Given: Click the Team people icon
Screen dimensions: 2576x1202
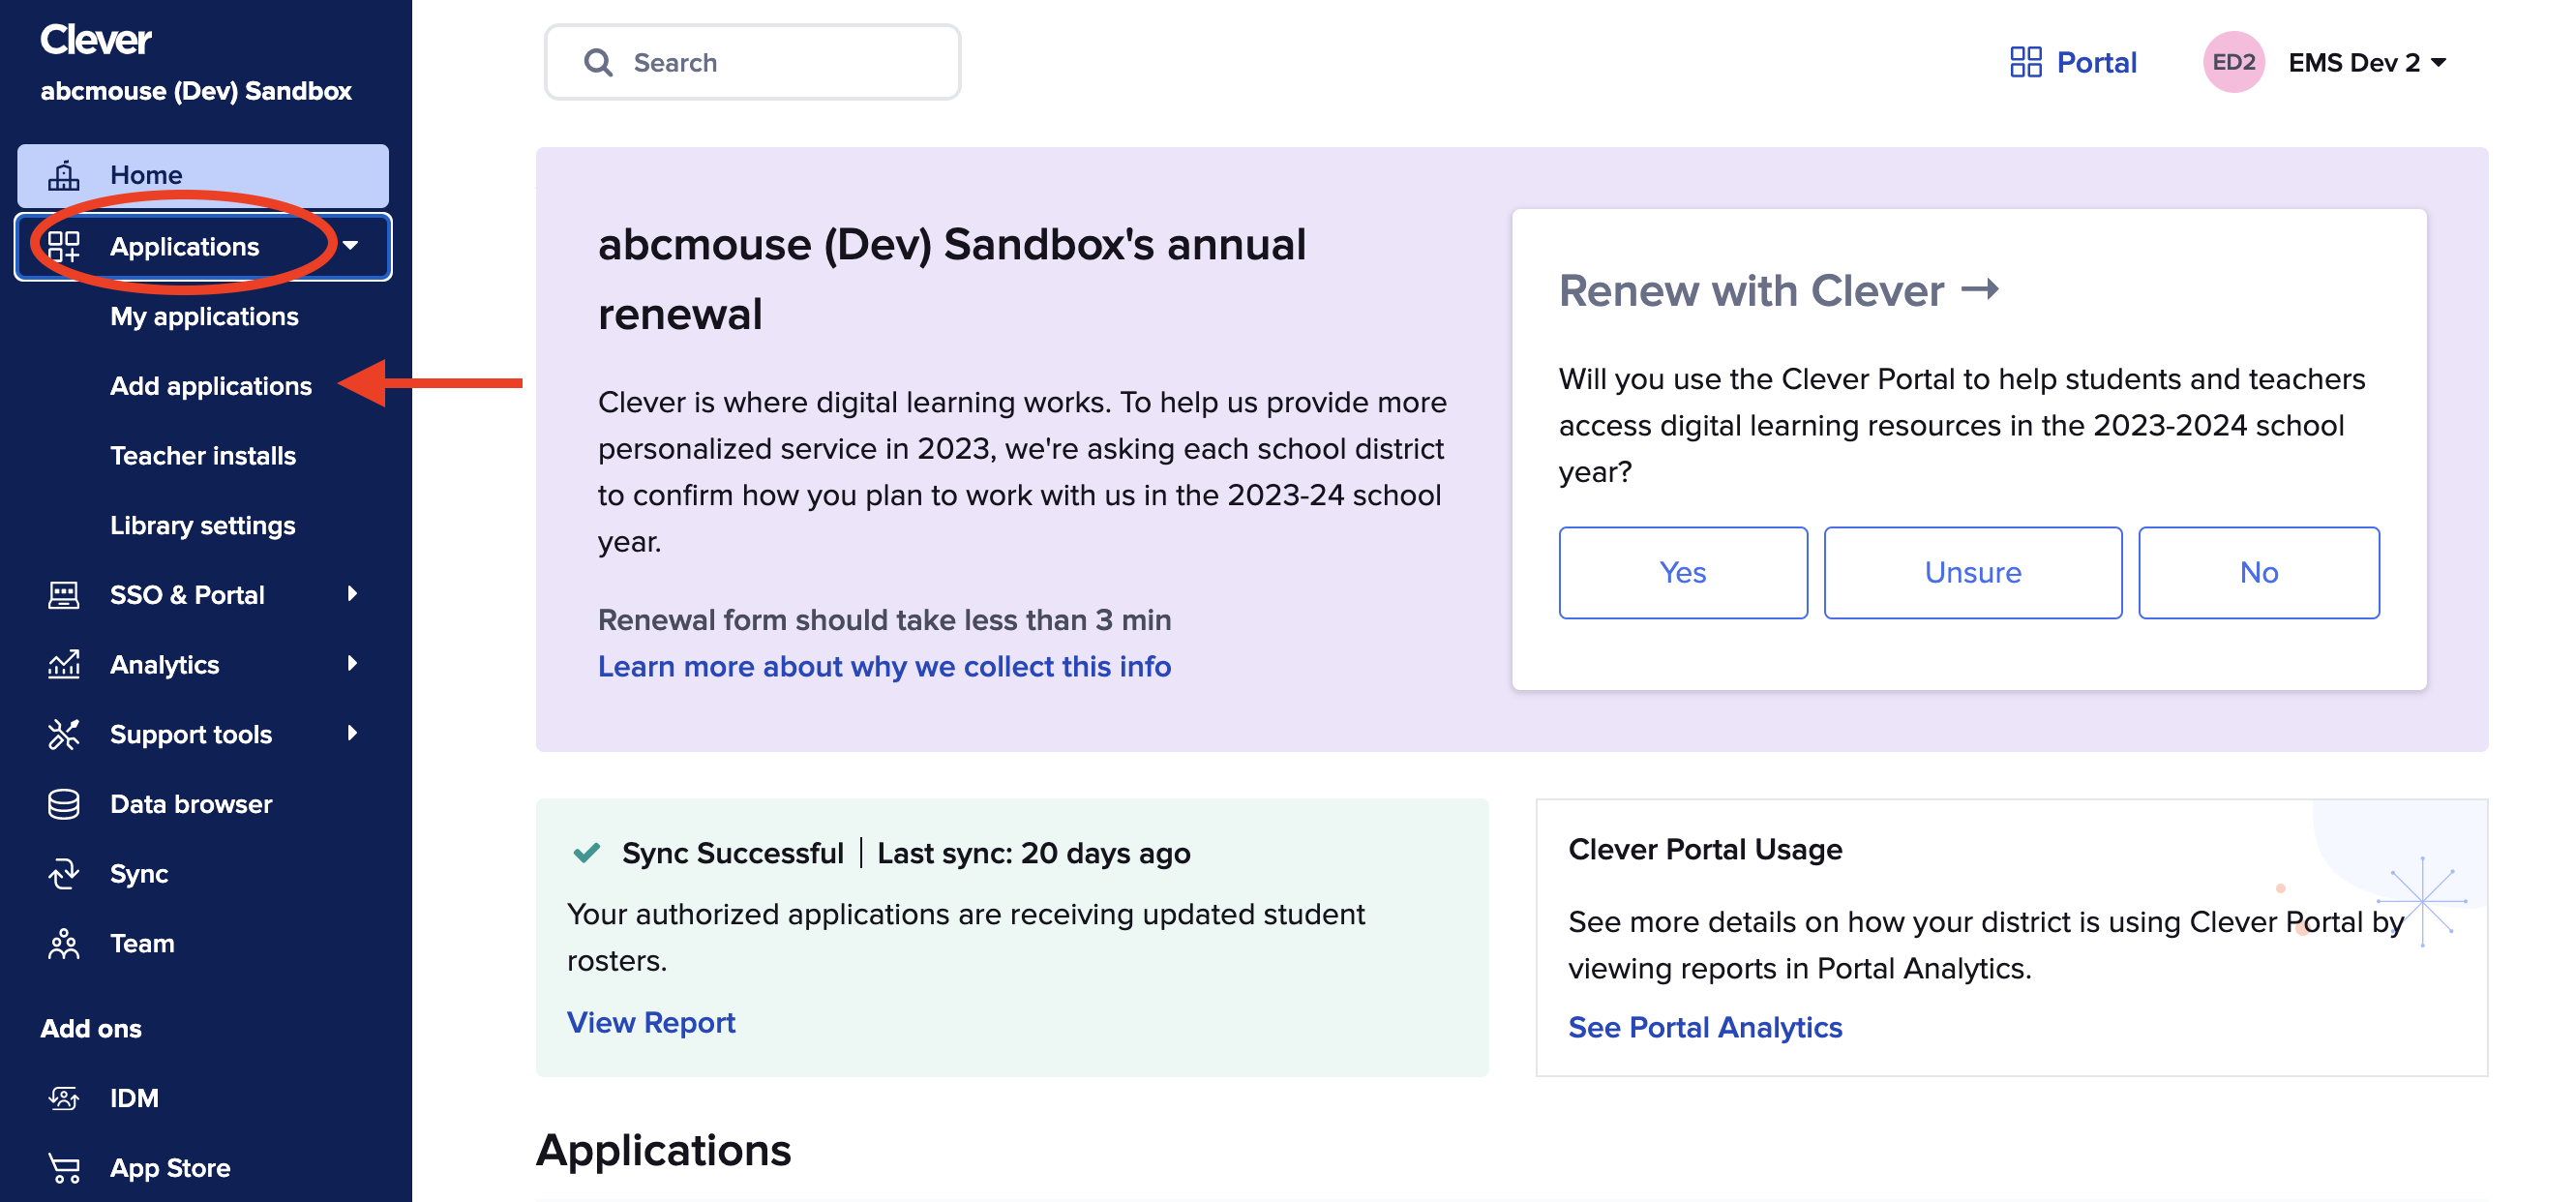Looking at the screenshot, I should pos(64,944).
